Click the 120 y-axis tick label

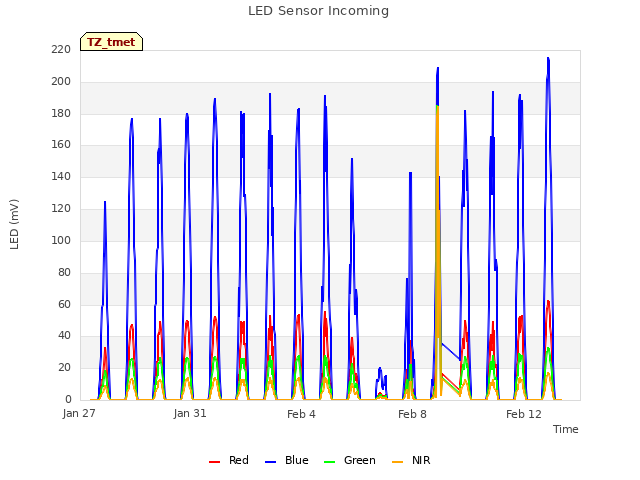pos(61,208)
